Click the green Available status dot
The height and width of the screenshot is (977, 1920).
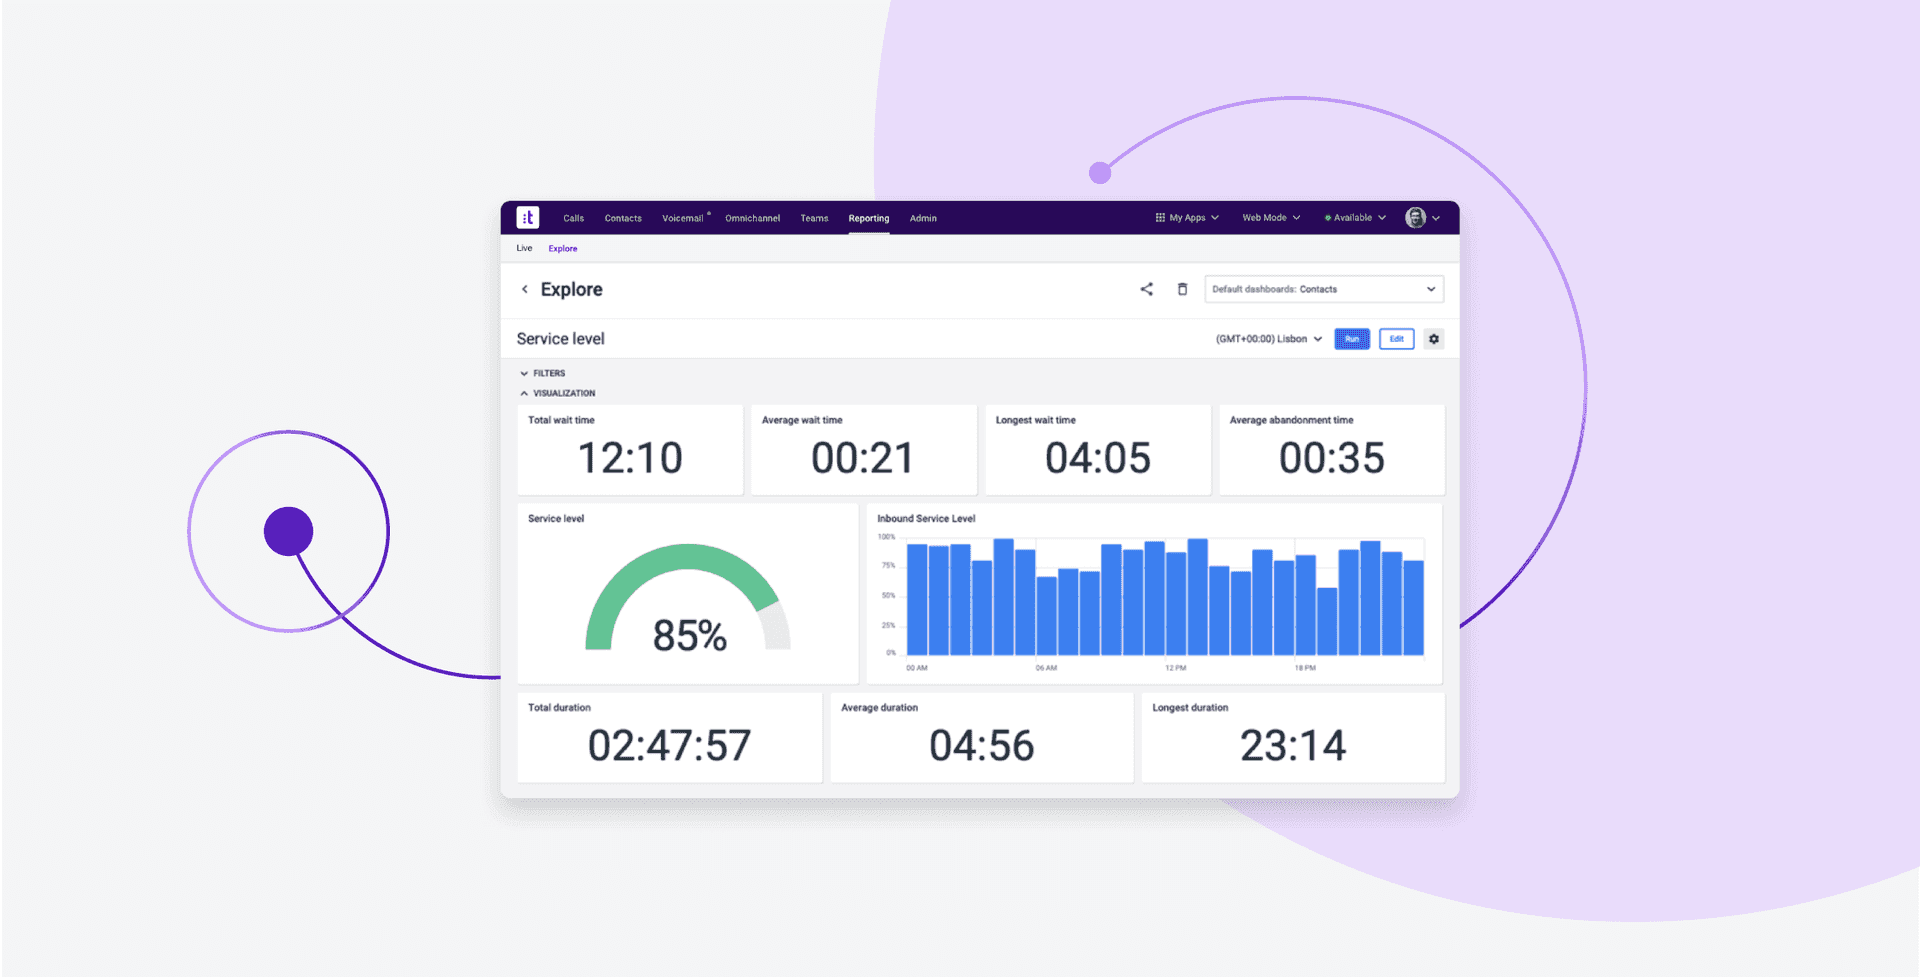(x=1329, y=217)
